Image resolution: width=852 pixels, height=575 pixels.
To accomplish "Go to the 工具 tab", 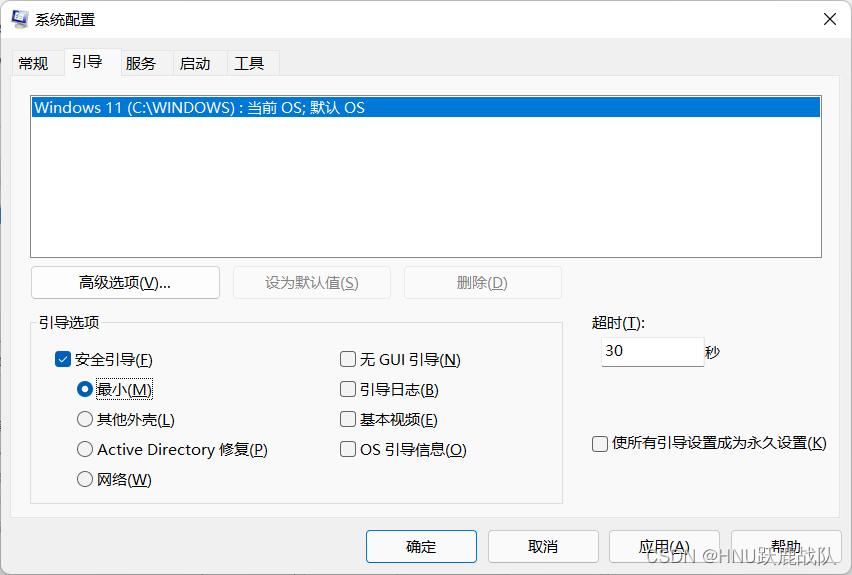I will (x=249, y=63).
